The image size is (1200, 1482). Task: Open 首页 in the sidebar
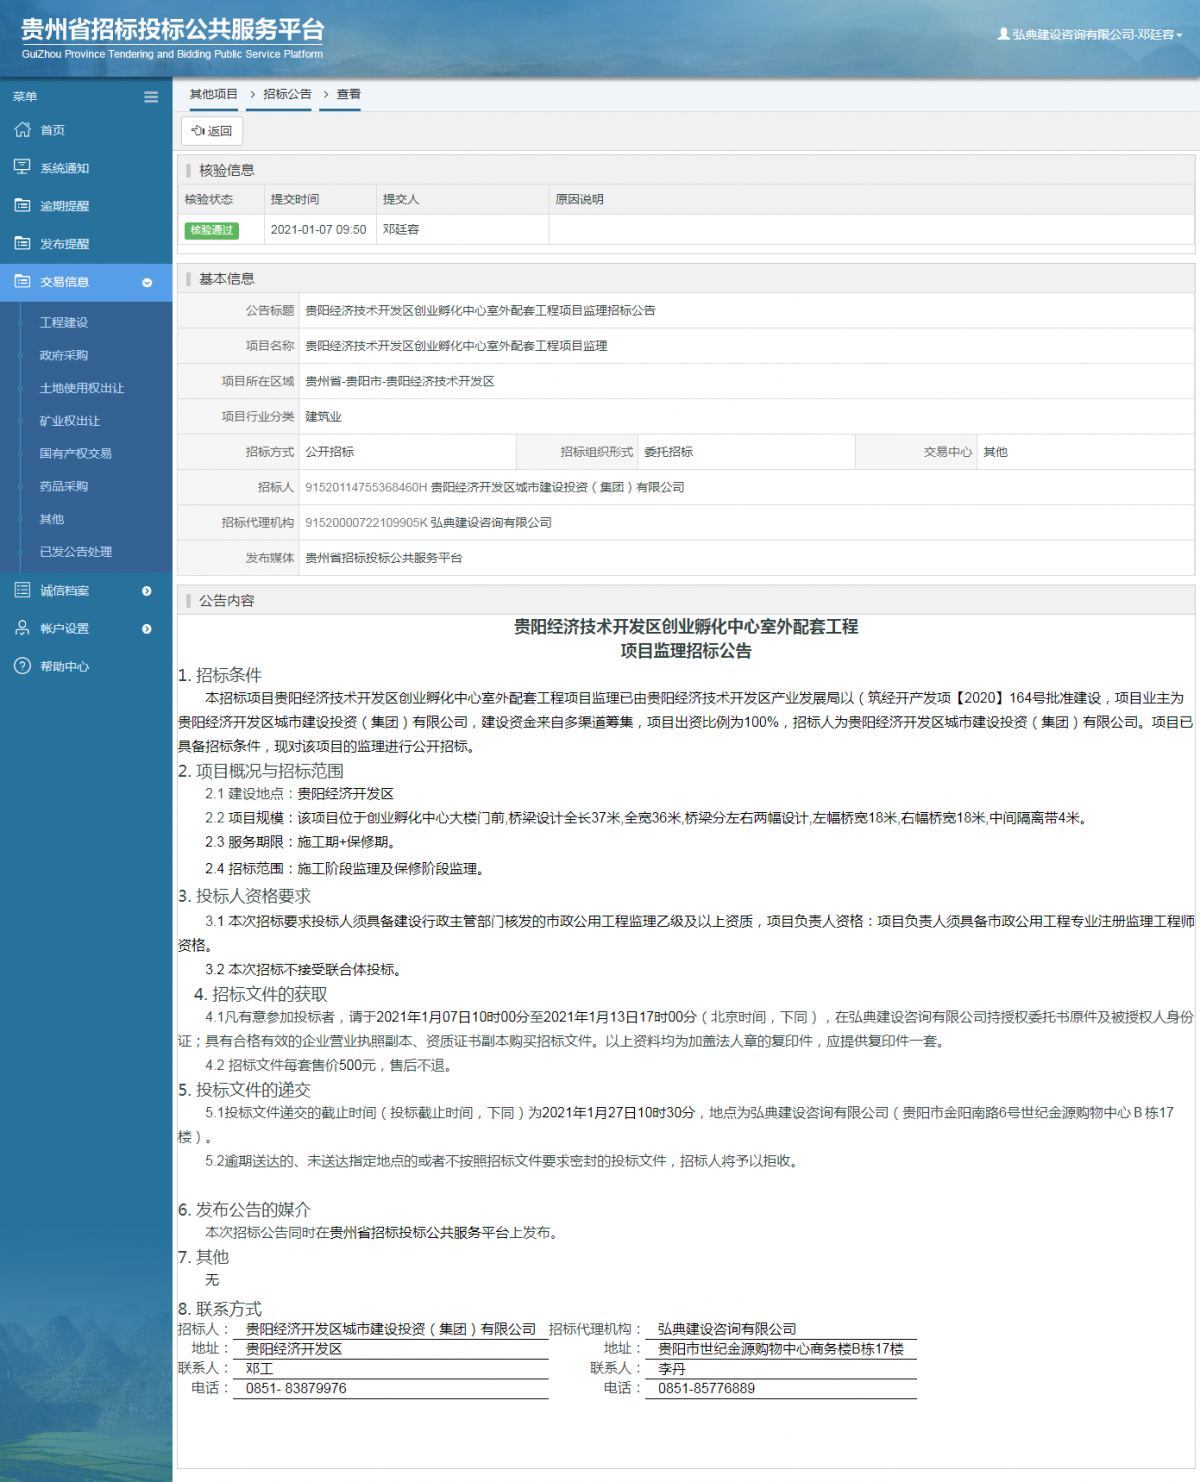[52, 130]
